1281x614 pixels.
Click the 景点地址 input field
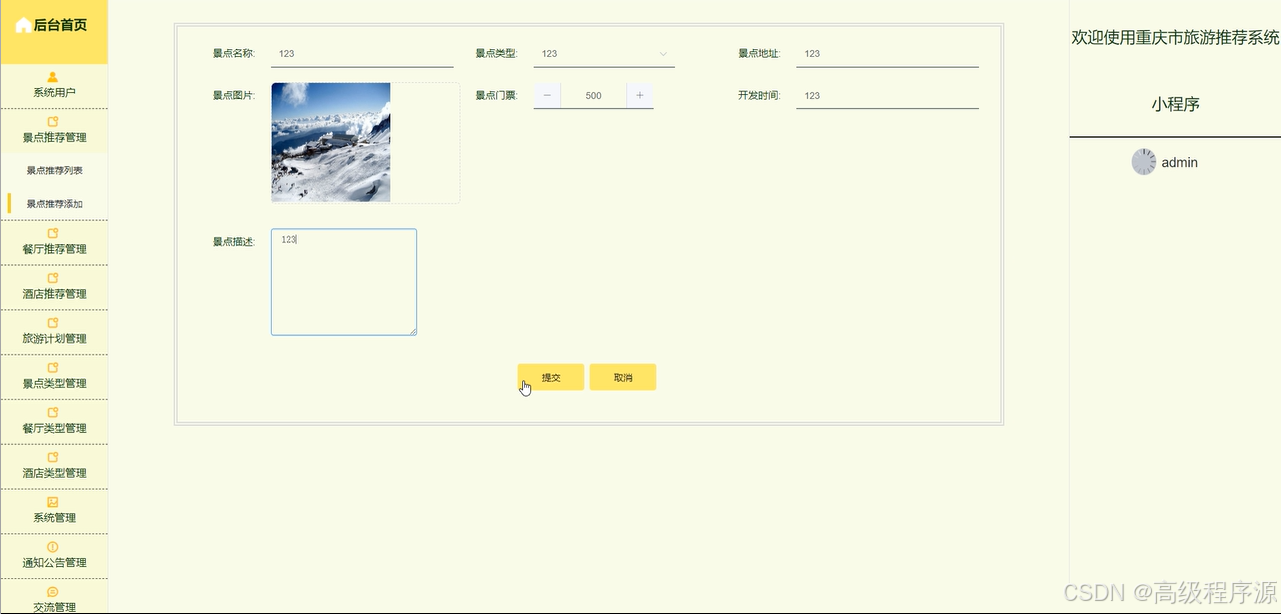[x=887, y=54]
